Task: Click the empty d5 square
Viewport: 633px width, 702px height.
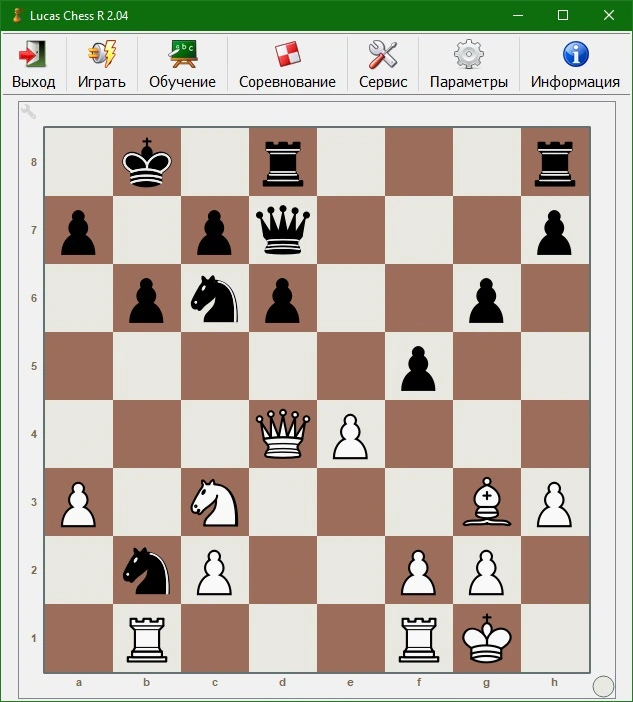Action: coord(282,366)
